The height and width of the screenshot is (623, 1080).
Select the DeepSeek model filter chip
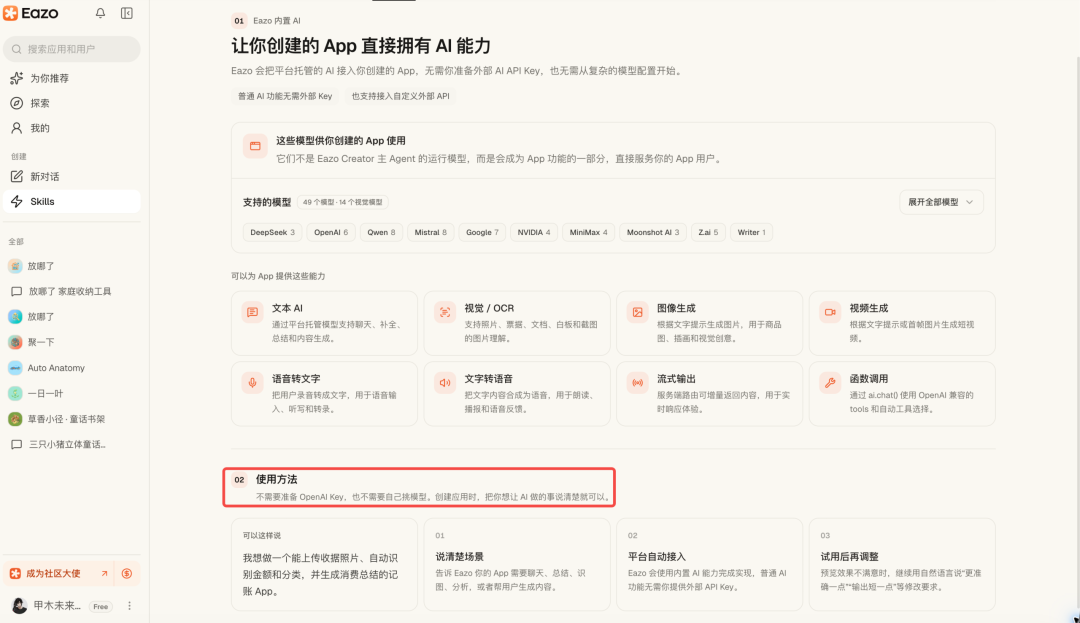point(273,233)
